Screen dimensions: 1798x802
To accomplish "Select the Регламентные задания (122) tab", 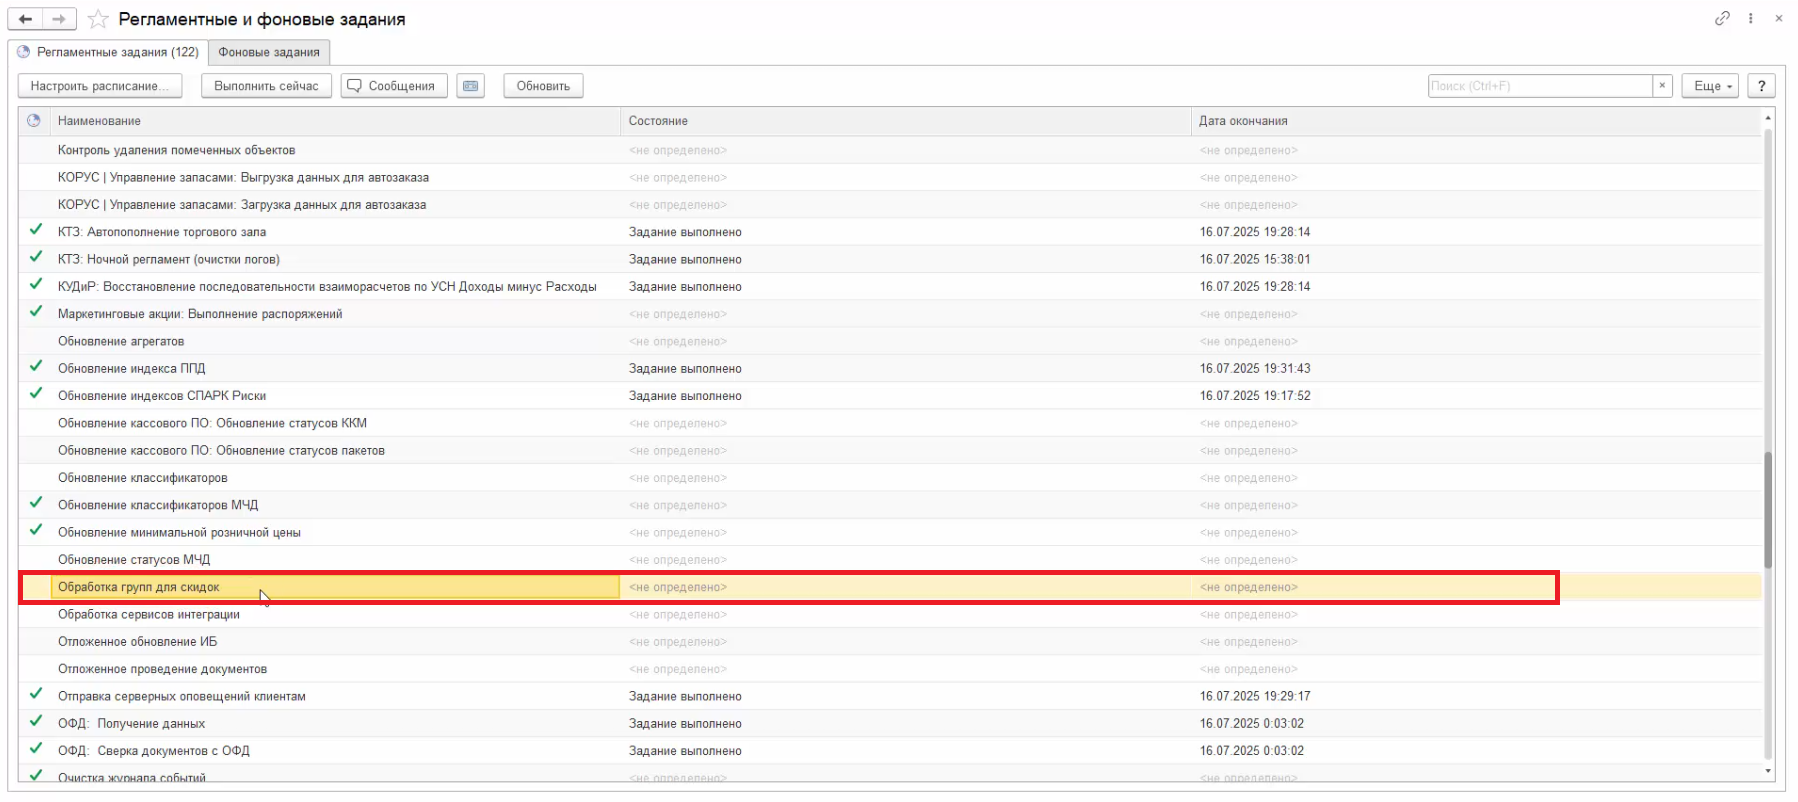I will point(108,52).
